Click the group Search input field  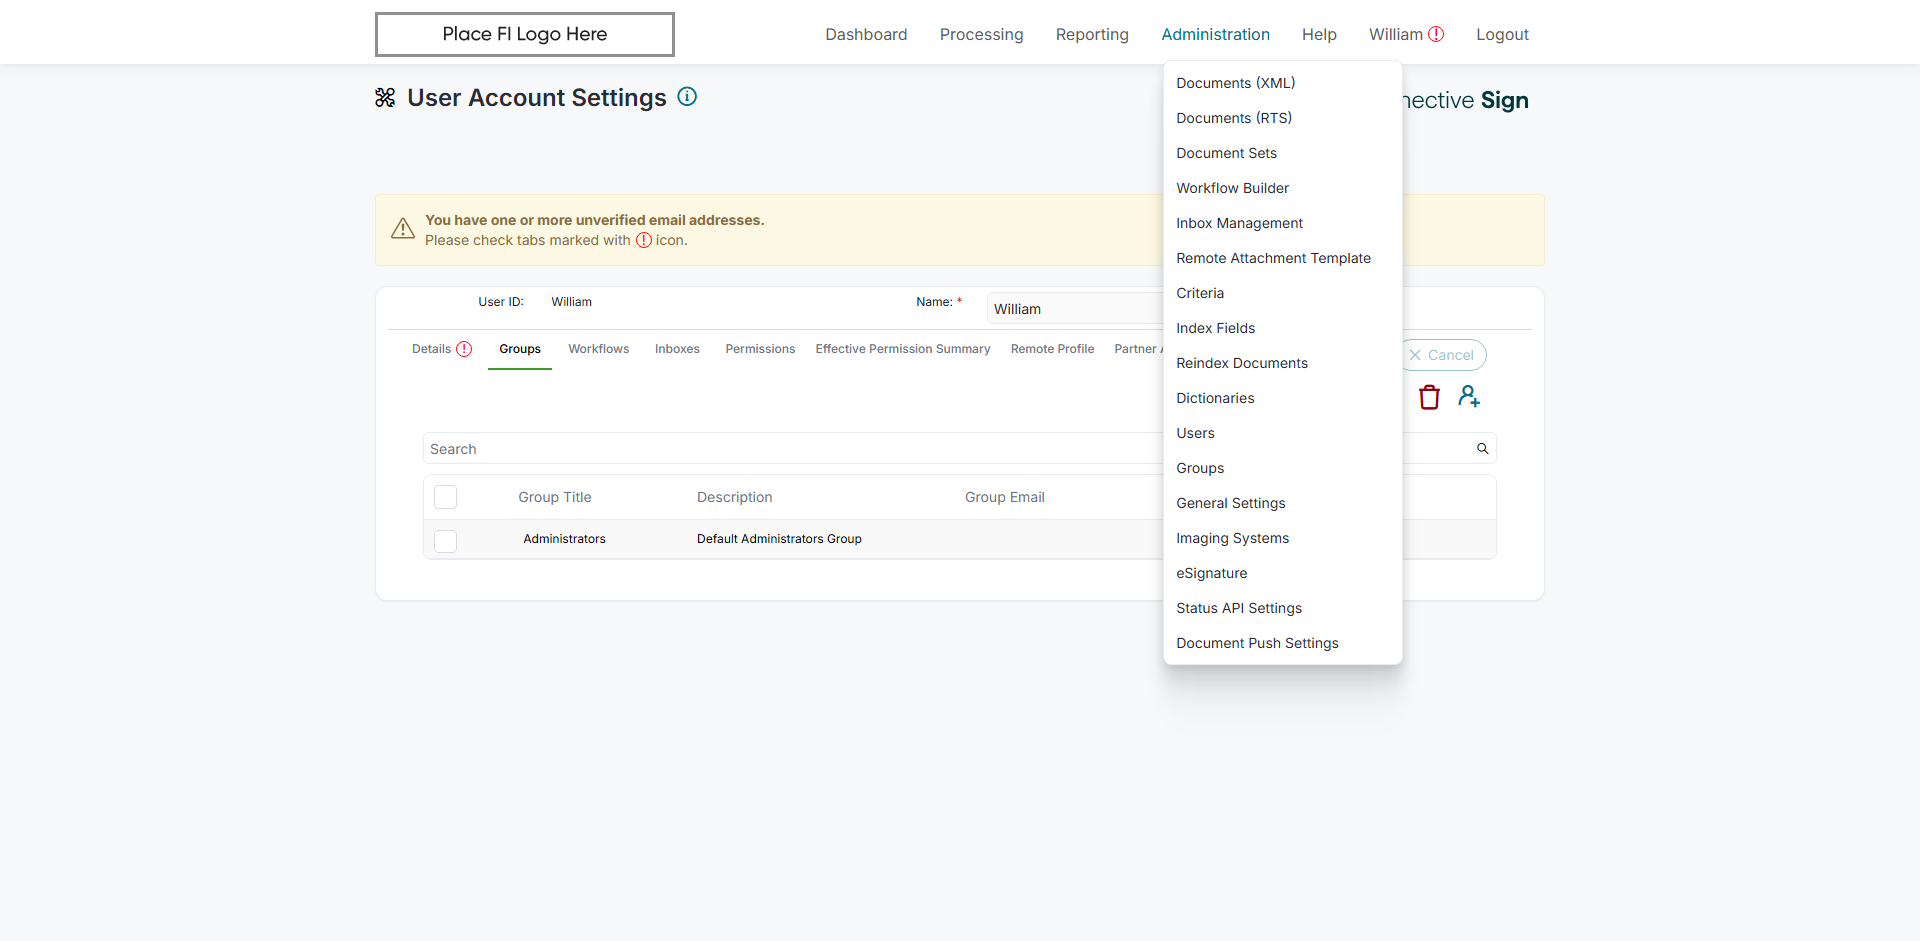pyautogui.click(x=790, y=449)
